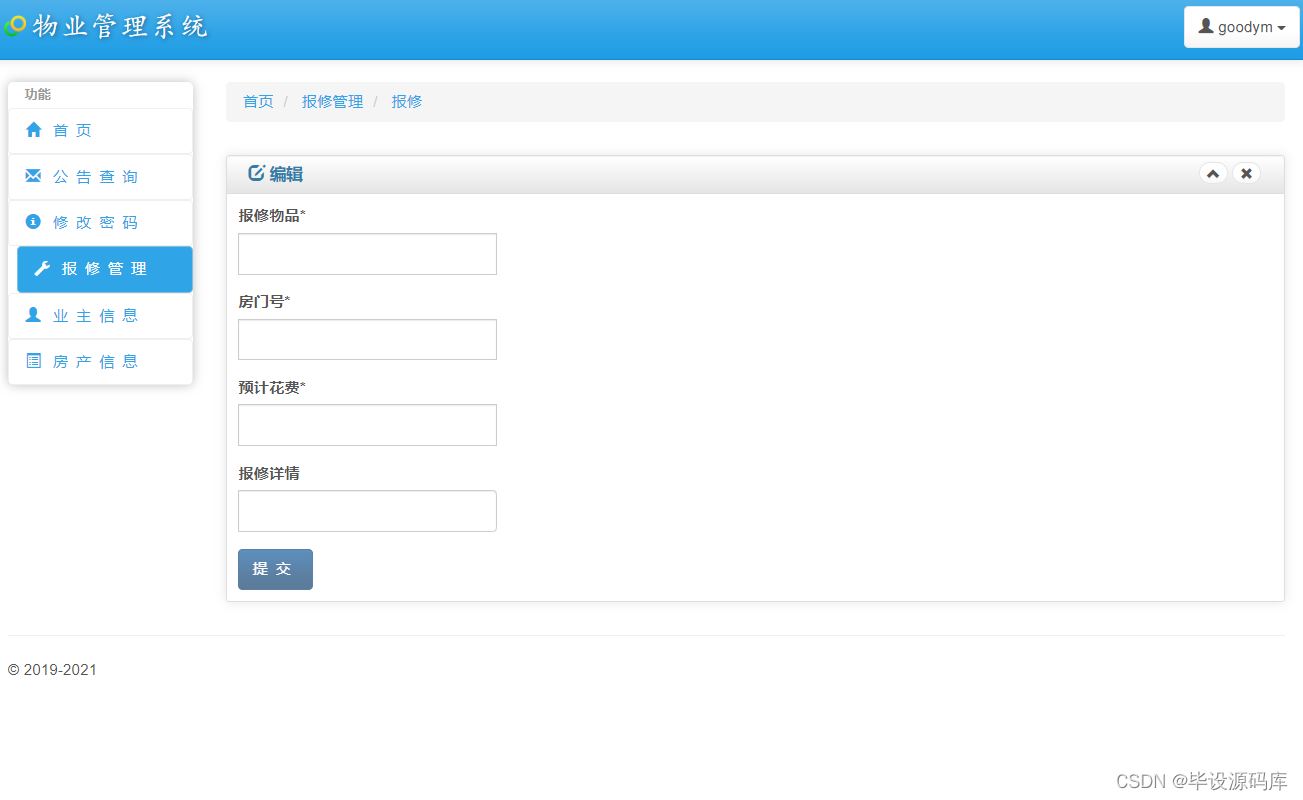Click the 物业管理系统 logo icon

click(x=15, y=26)
